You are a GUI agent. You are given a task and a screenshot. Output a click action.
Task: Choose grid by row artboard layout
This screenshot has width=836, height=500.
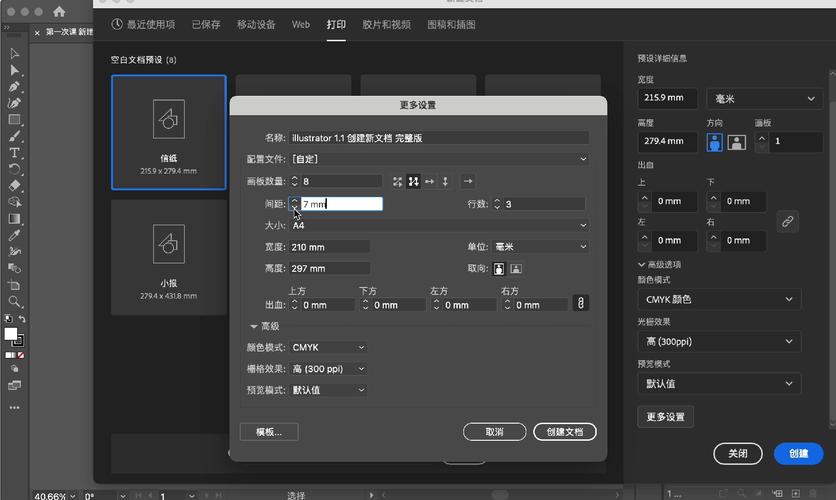397,182
